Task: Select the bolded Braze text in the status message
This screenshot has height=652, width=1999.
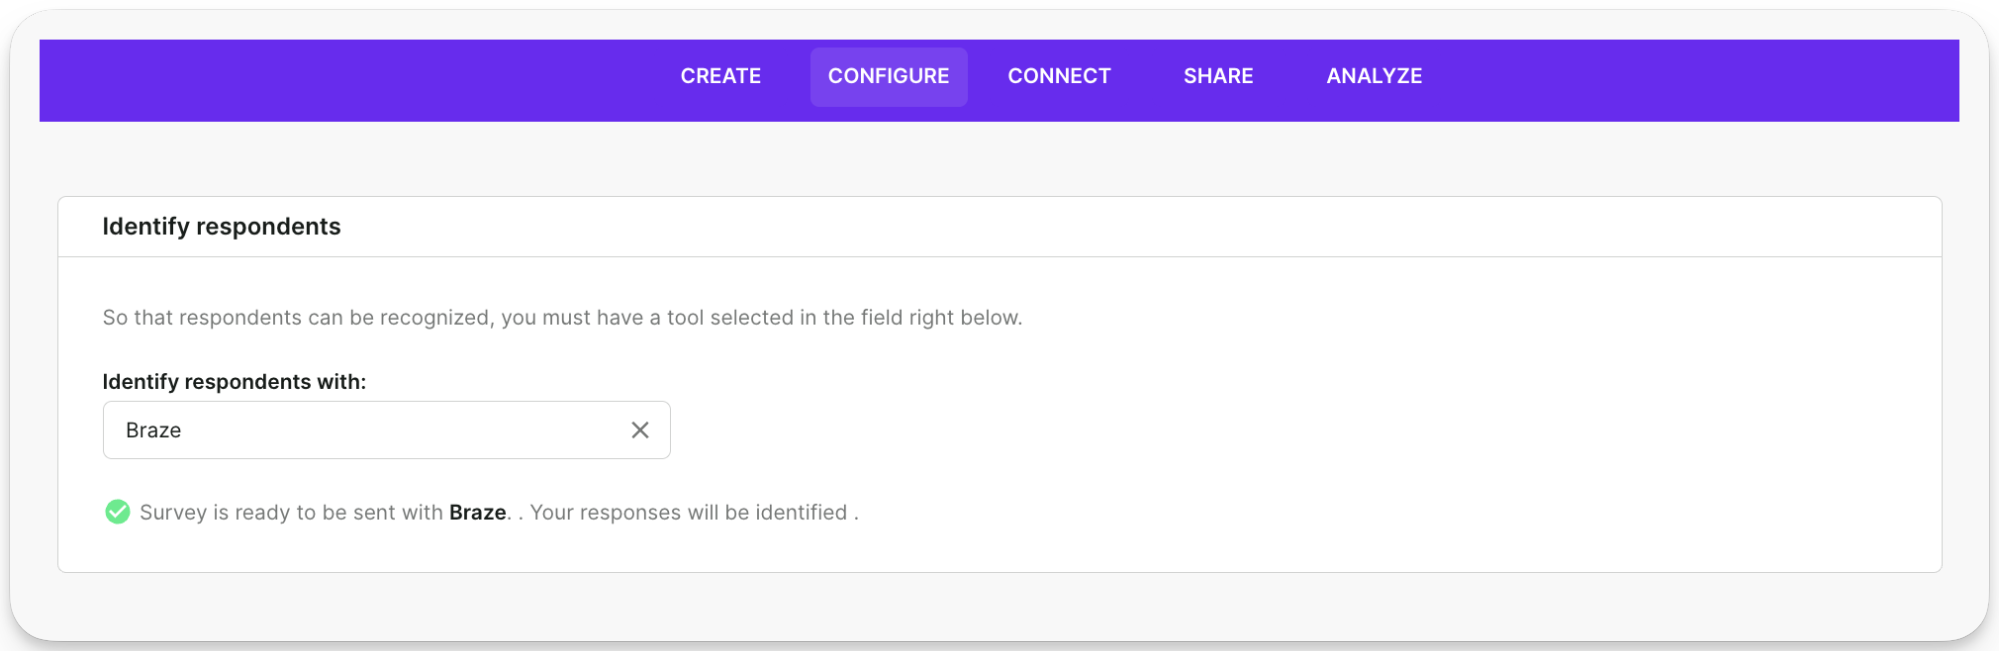Action: (477, 512)
